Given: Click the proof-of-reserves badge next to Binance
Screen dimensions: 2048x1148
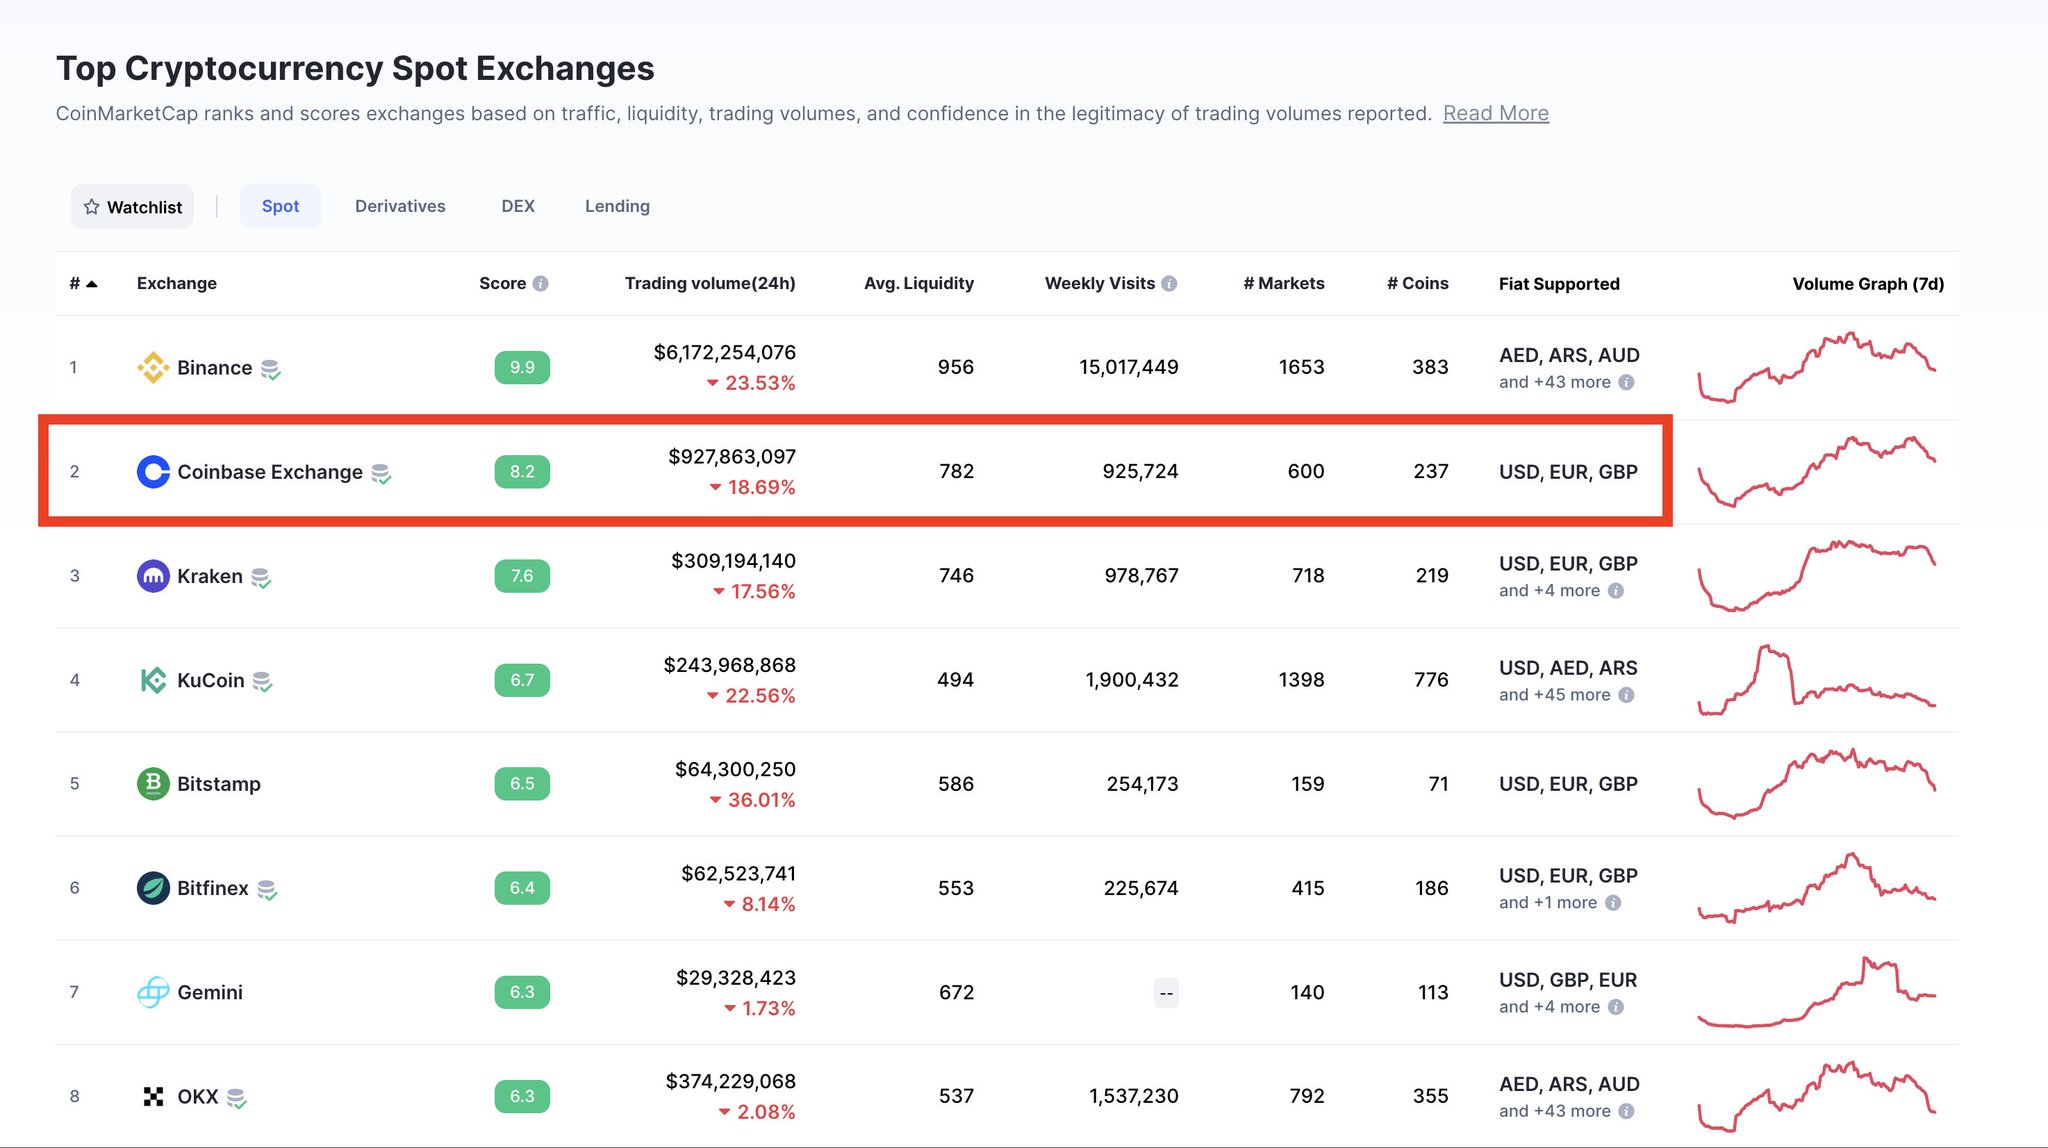Looking at the screenshot, I should pyautogui.click(x=271, y=369).
